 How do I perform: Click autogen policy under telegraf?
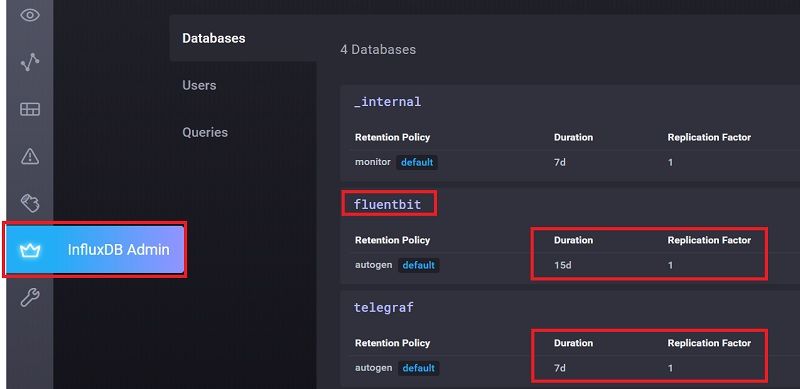click(373, 368)
